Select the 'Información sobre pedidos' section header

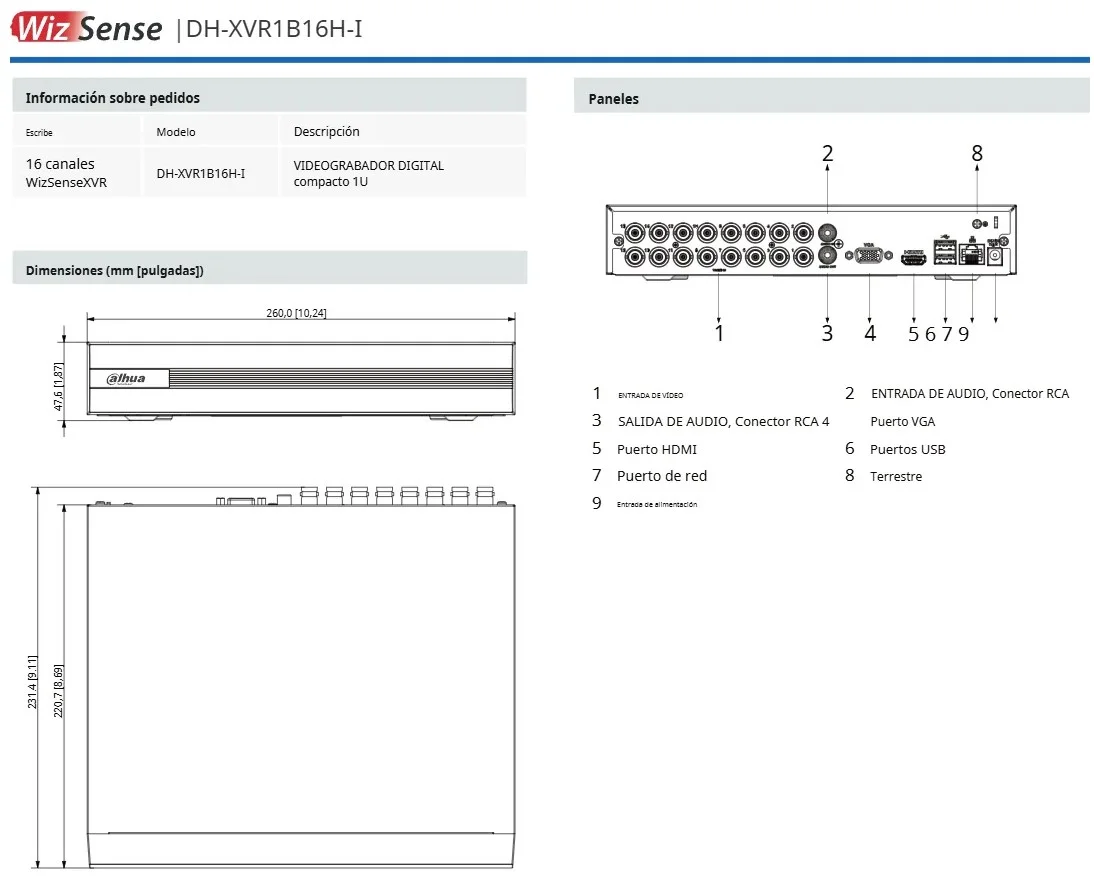point(112,98)
